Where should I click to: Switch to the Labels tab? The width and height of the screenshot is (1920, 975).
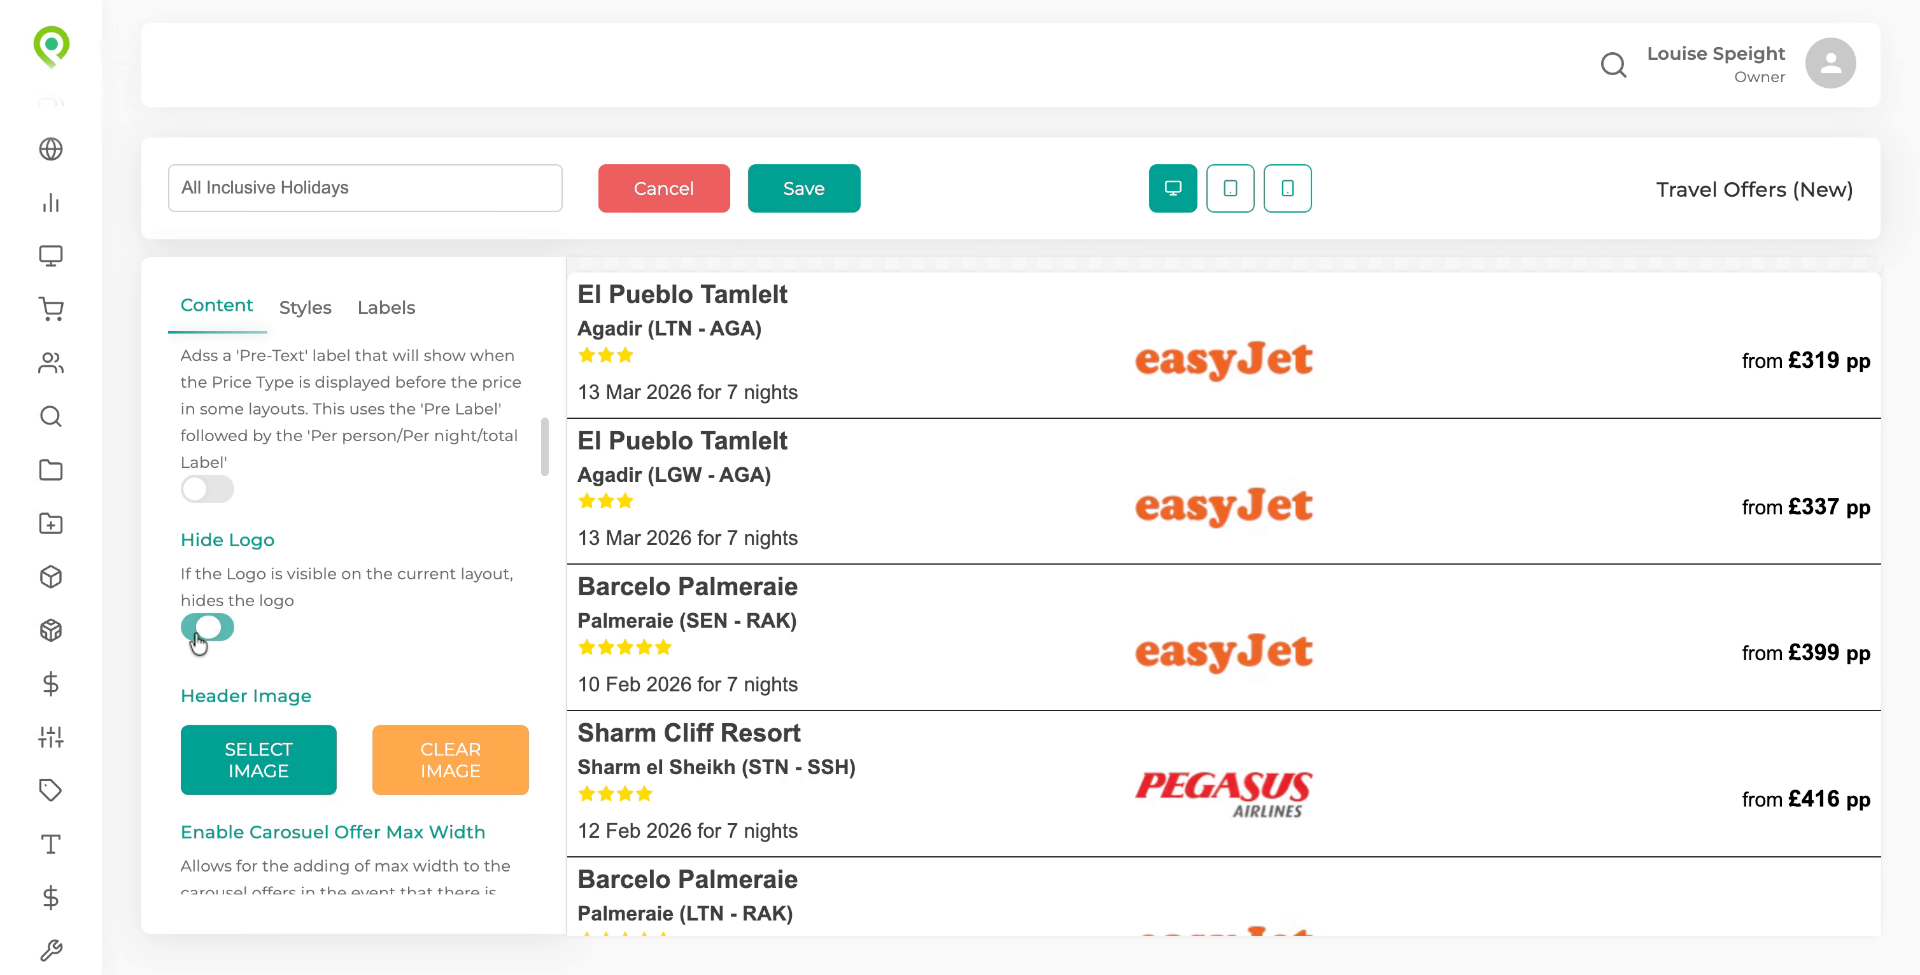coord(386,307)
